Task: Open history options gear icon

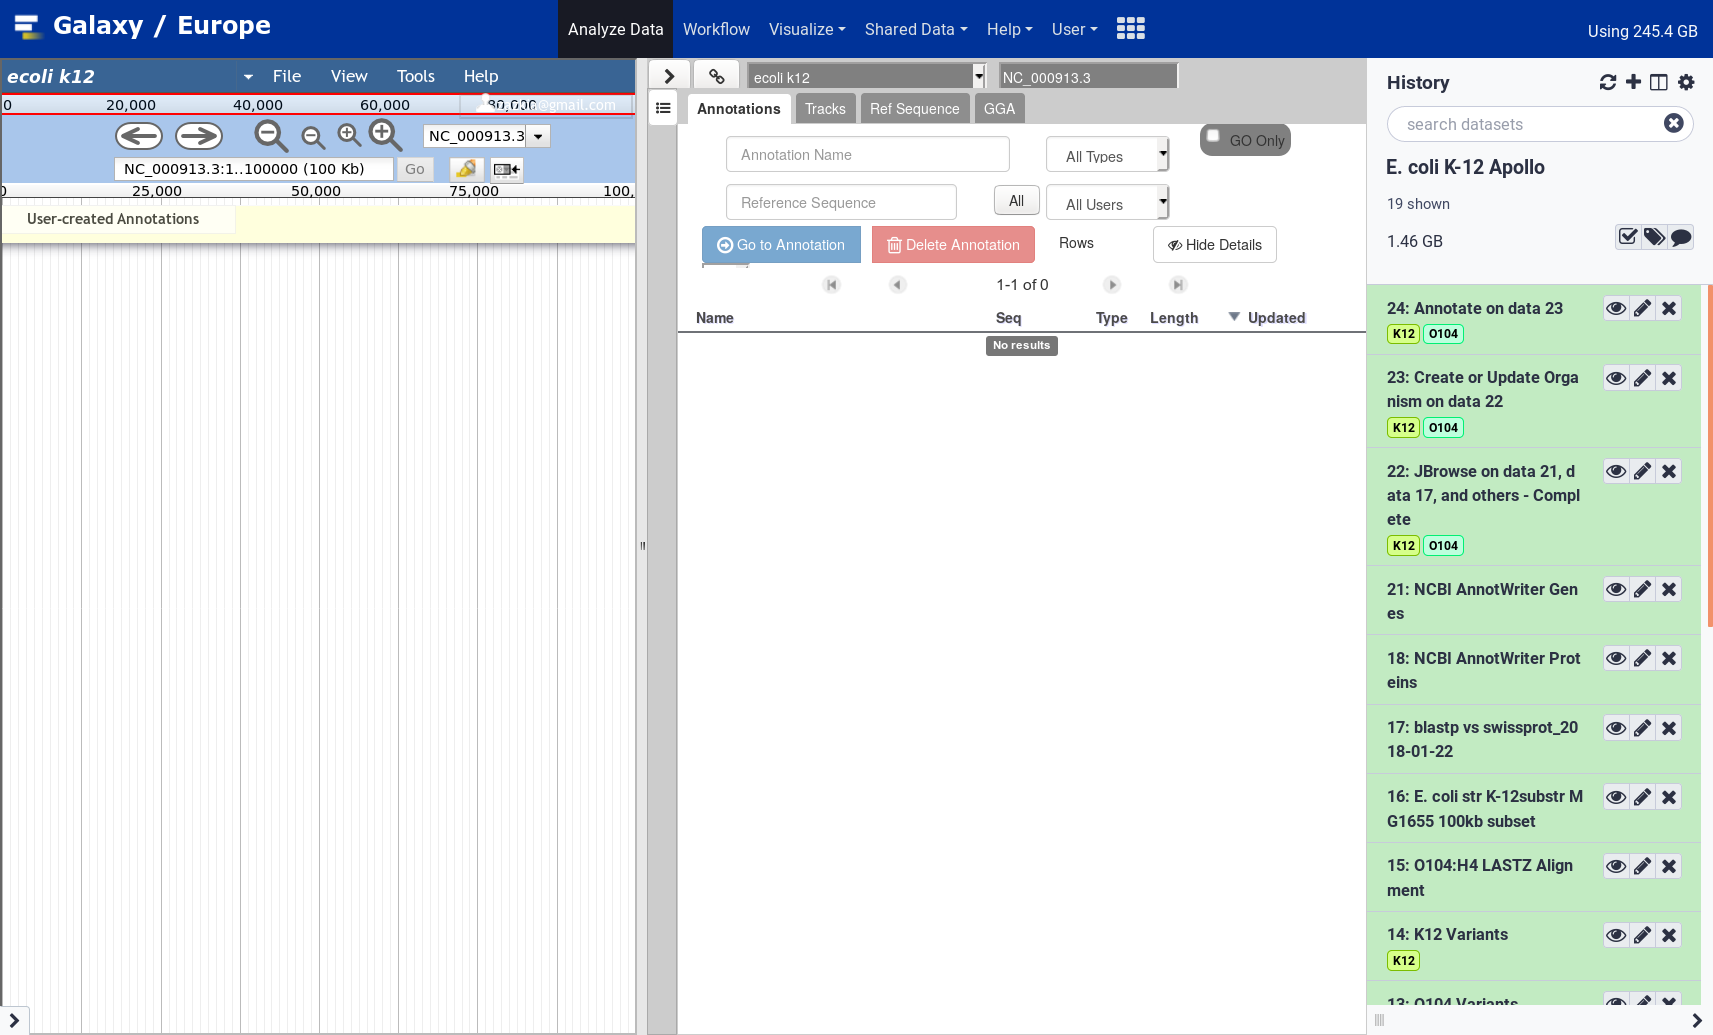Action: point(1686,82)
